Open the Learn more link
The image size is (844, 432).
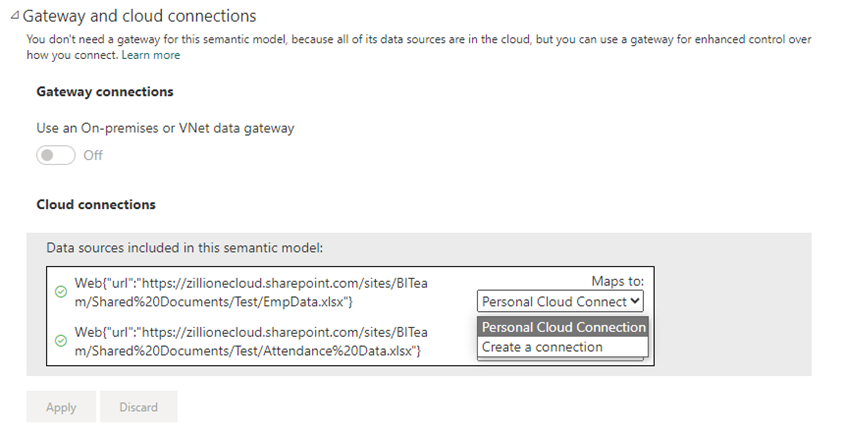151,55
